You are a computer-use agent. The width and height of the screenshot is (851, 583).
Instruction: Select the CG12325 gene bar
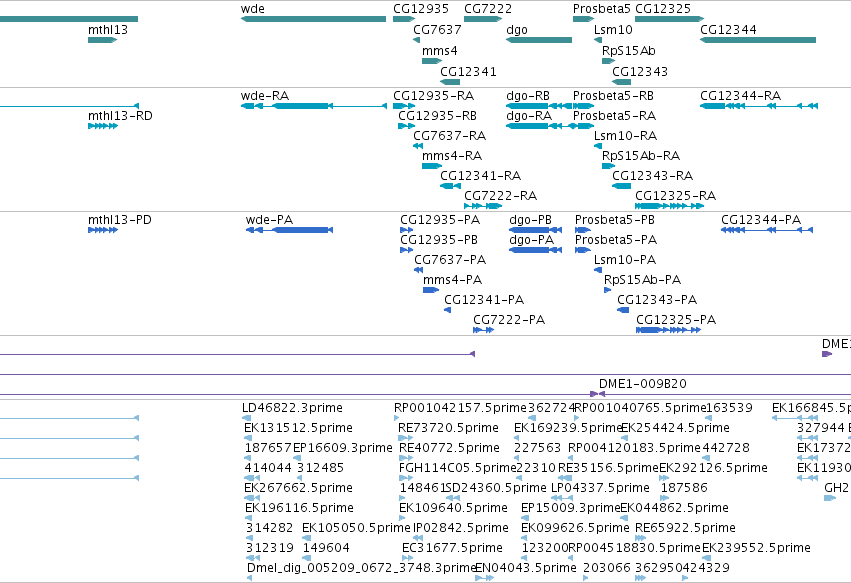click(x=669, y=19)
